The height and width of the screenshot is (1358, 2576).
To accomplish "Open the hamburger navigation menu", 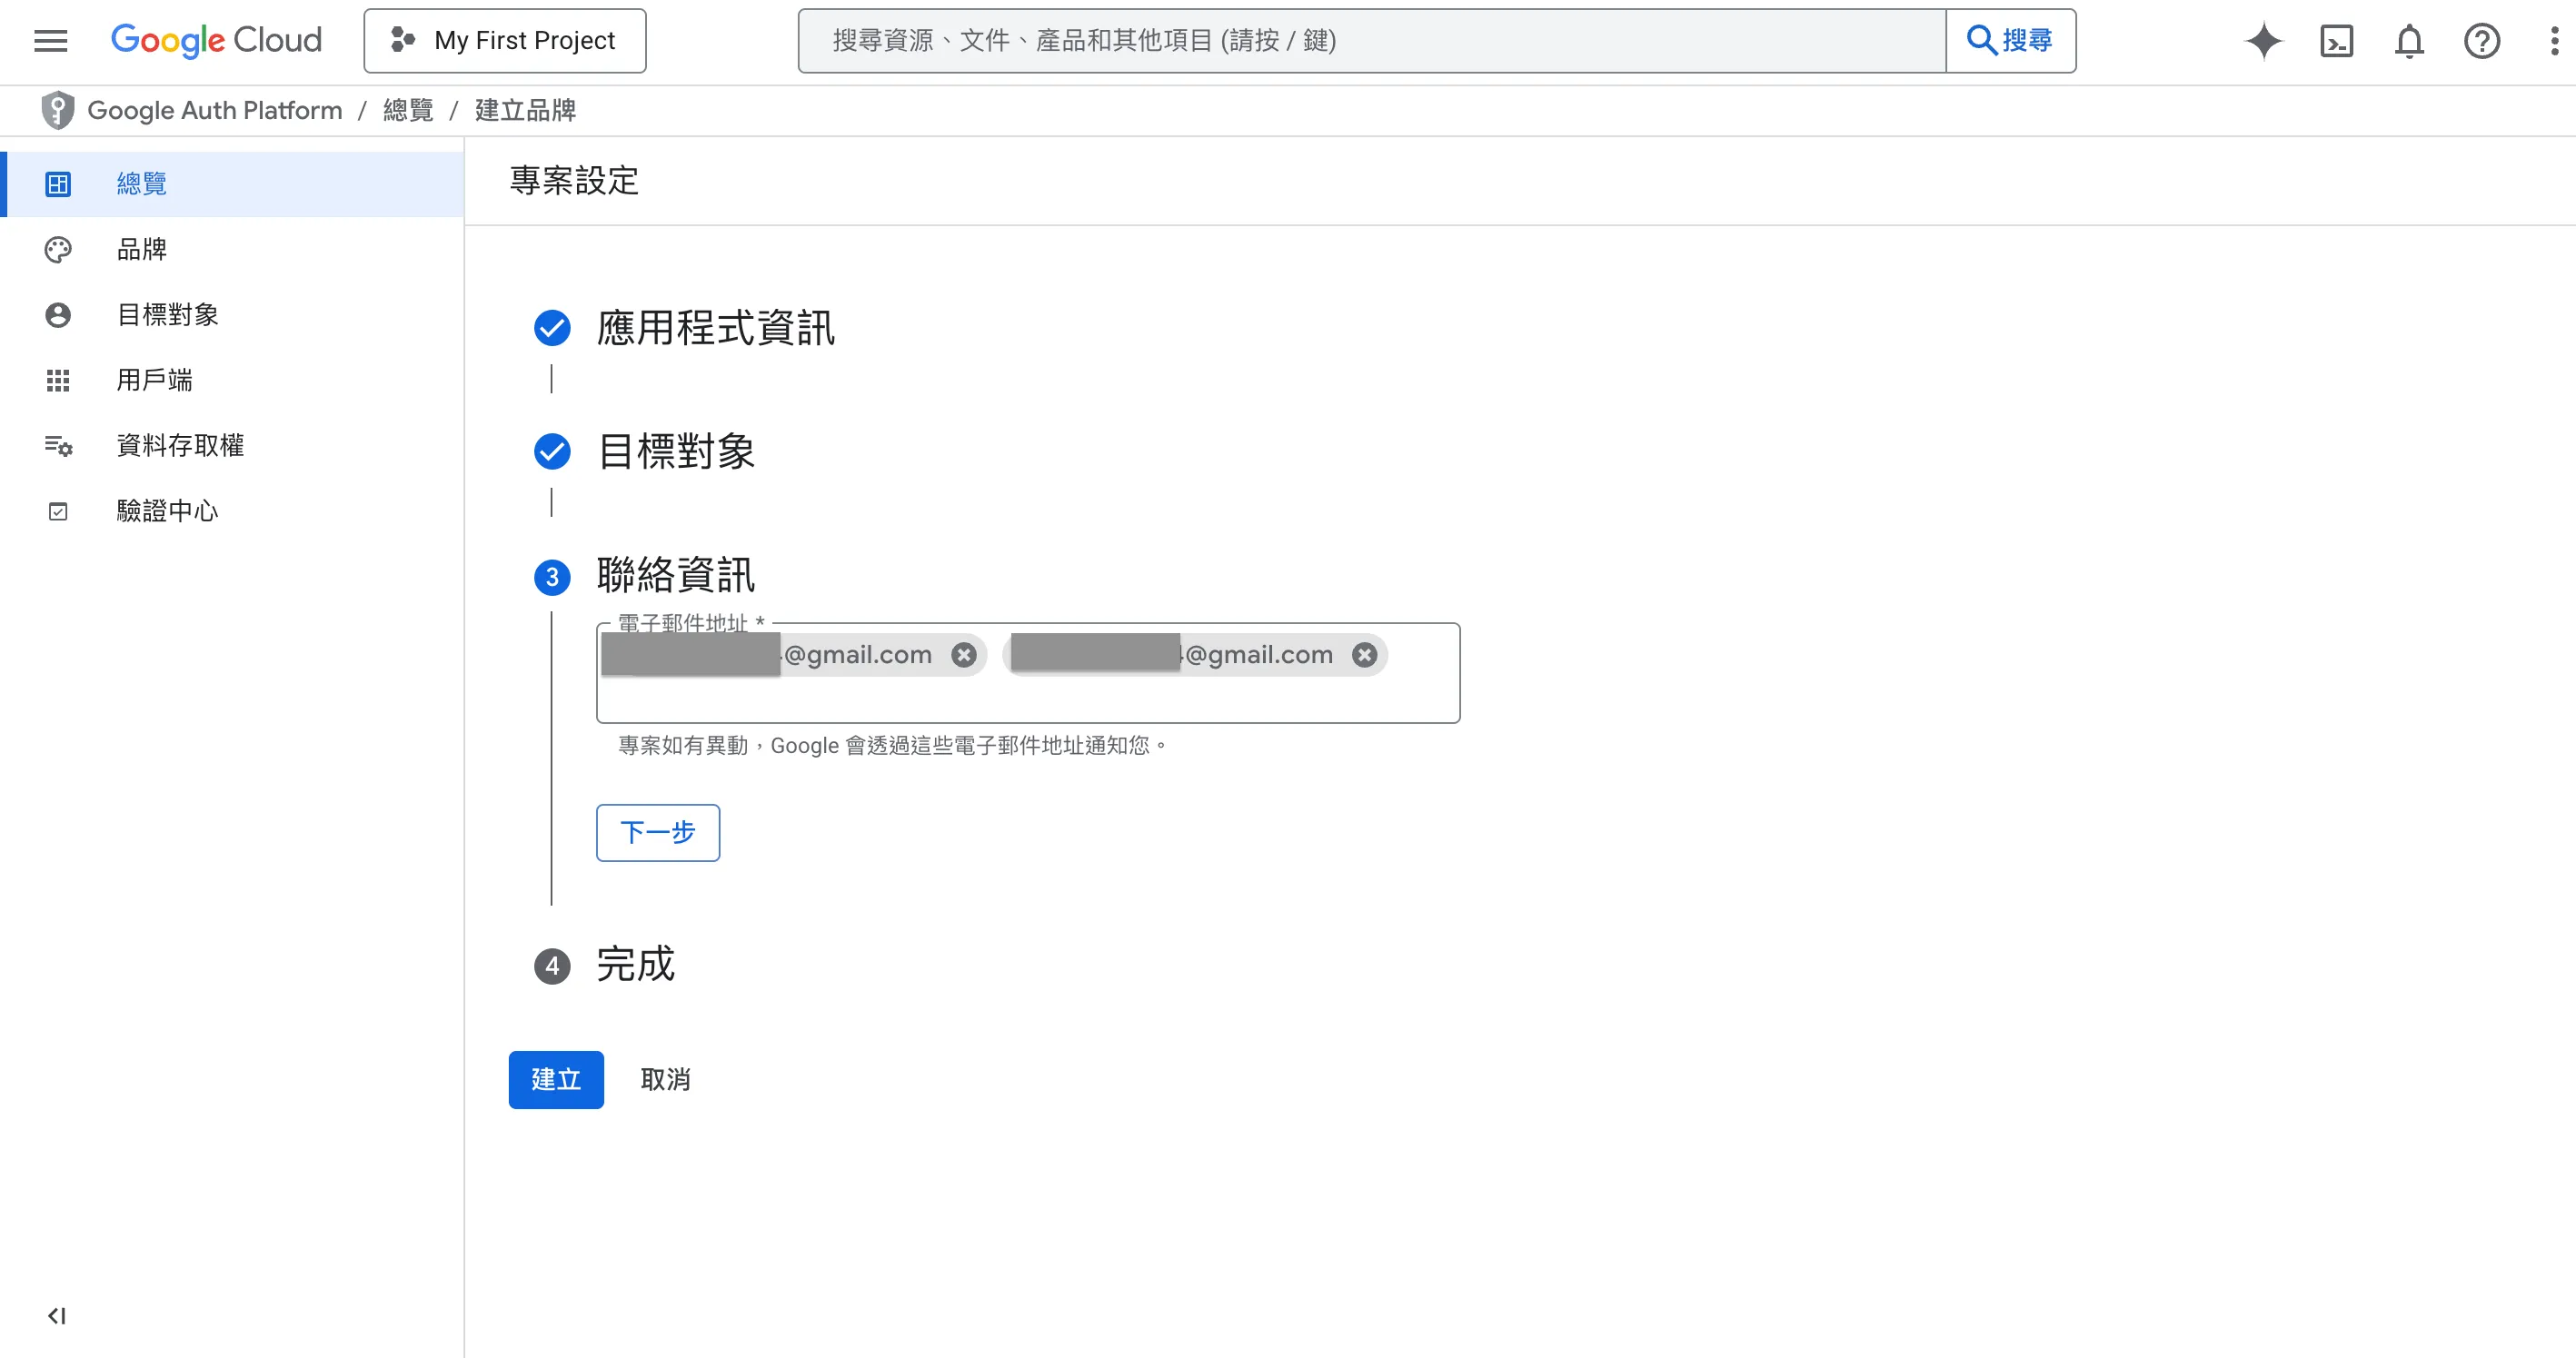I will (50, 40).
